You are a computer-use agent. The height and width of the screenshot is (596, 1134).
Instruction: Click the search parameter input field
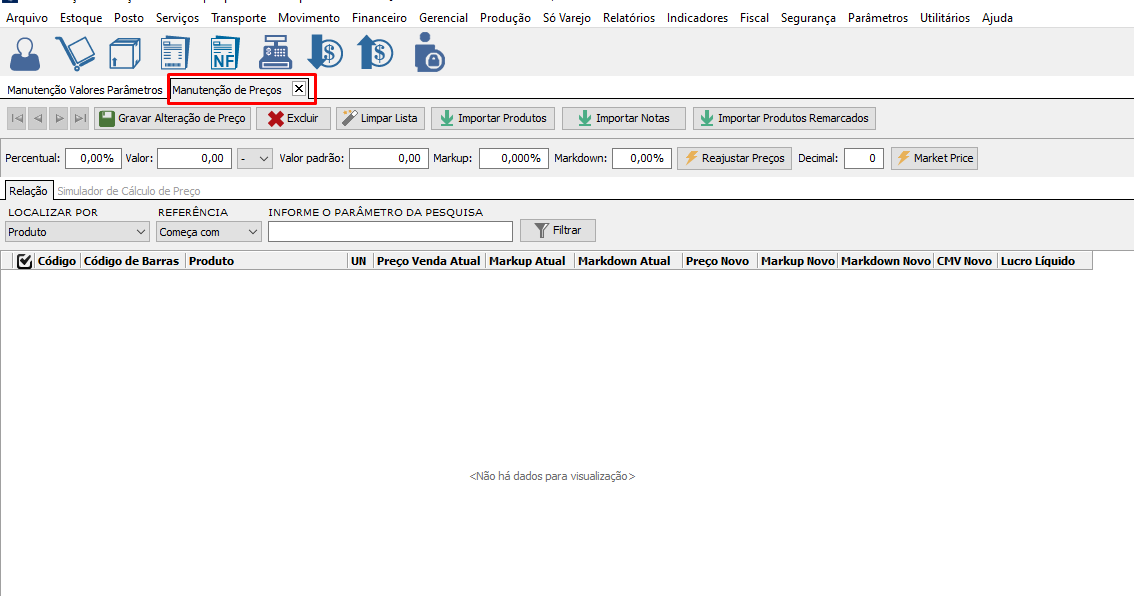(x=390, y=231)
